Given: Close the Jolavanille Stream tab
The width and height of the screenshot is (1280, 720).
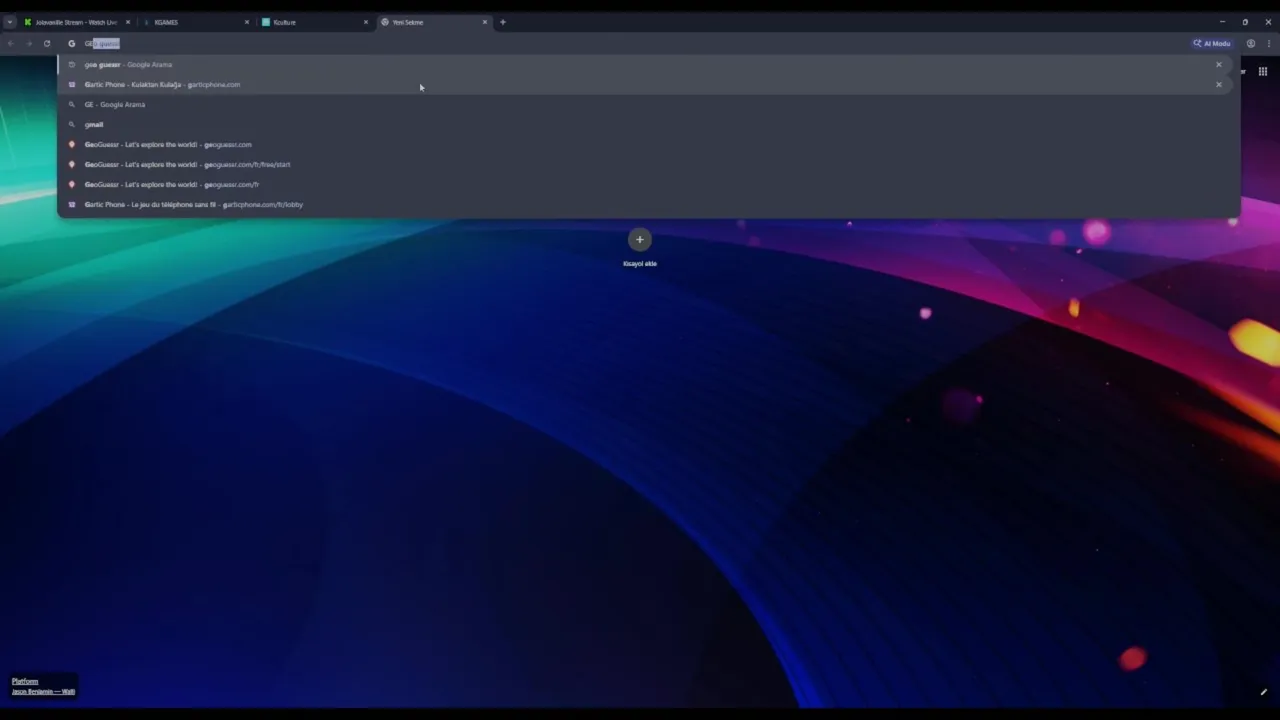Looking at the screenshot, I should (127, 22).
